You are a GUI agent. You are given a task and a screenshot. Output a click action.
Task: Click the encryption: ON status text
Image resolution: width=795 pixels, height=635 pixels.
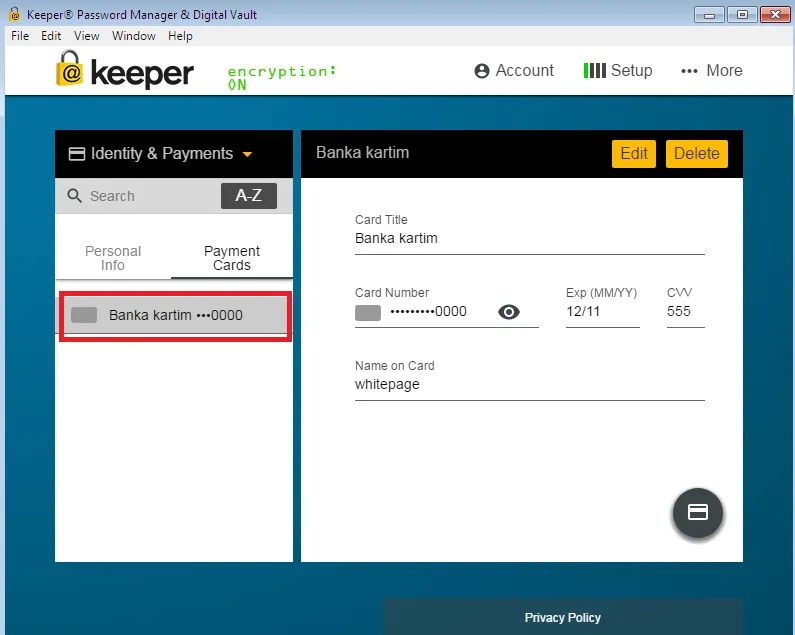[x=281, y=77]
